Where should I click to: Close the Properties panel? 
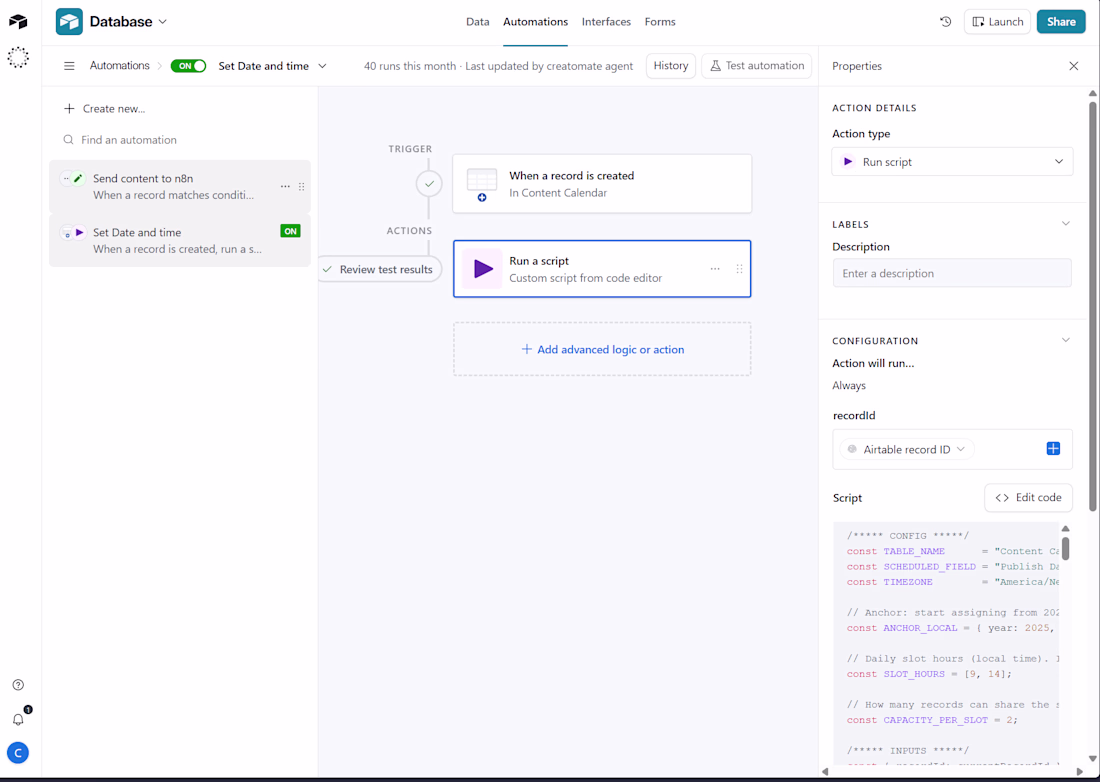coord(1073,66)
